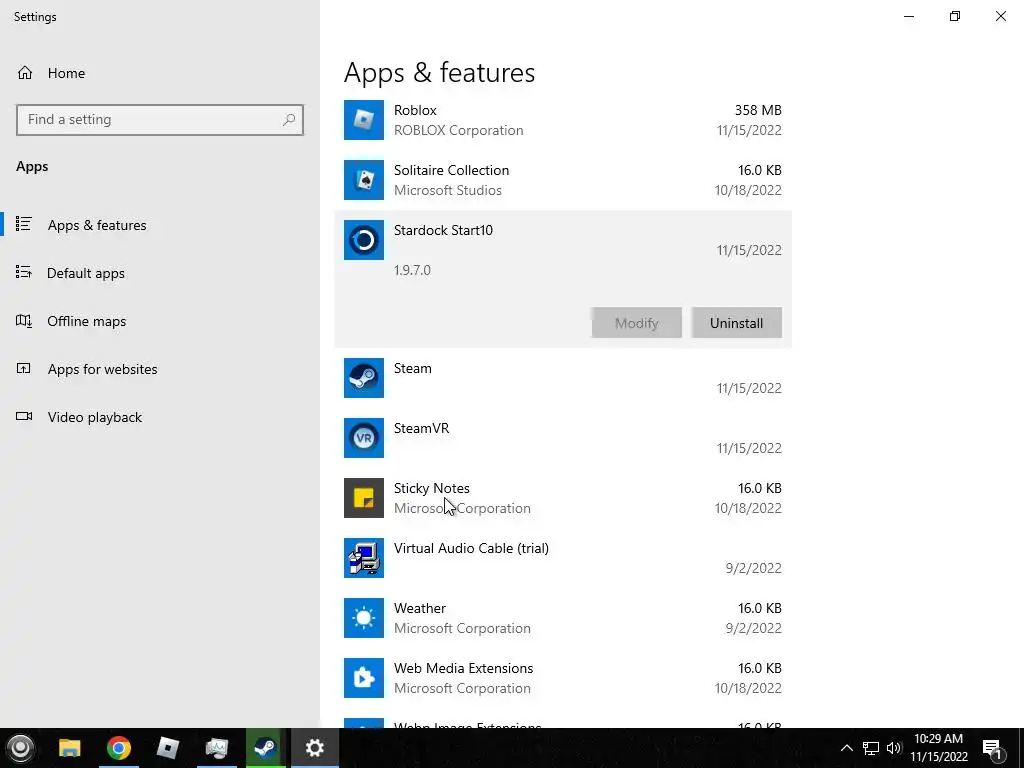This screenshot has width=1024, height=768.
Task: Uninstall Stardock Start10
Action: tap(737, 323)
